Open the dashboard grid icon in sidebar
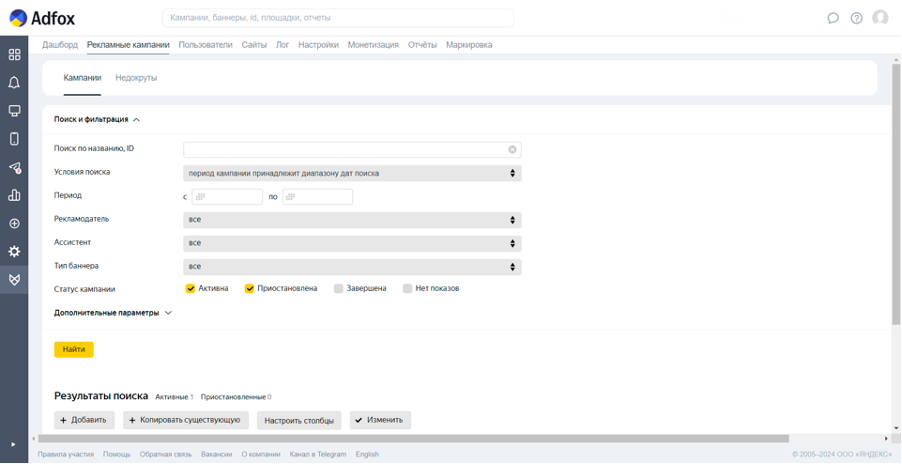This screenshot has height=464, width=902. pyautogui.click(x=14, y=54)
